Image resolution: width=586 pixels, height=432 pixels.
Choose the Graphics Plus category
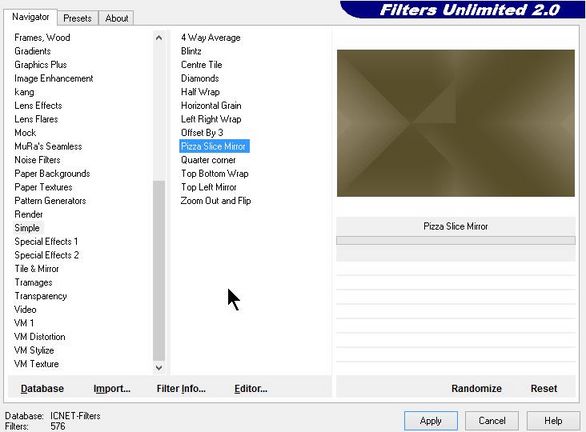[x=40, y=65]
